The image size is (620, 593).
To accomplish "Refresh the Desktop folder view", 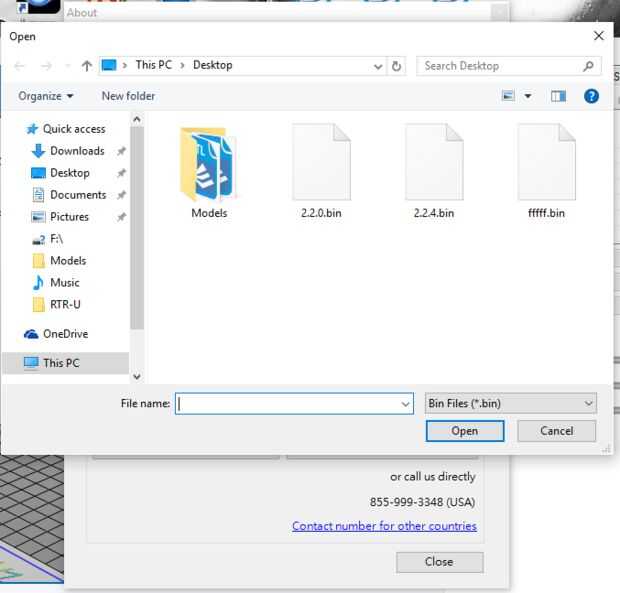I will pyautogui.click(x=396, y=66).
